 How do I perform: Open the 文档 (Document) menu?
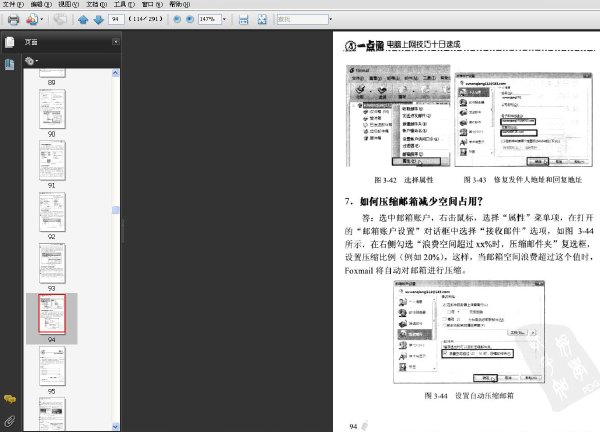pos(96,4)
